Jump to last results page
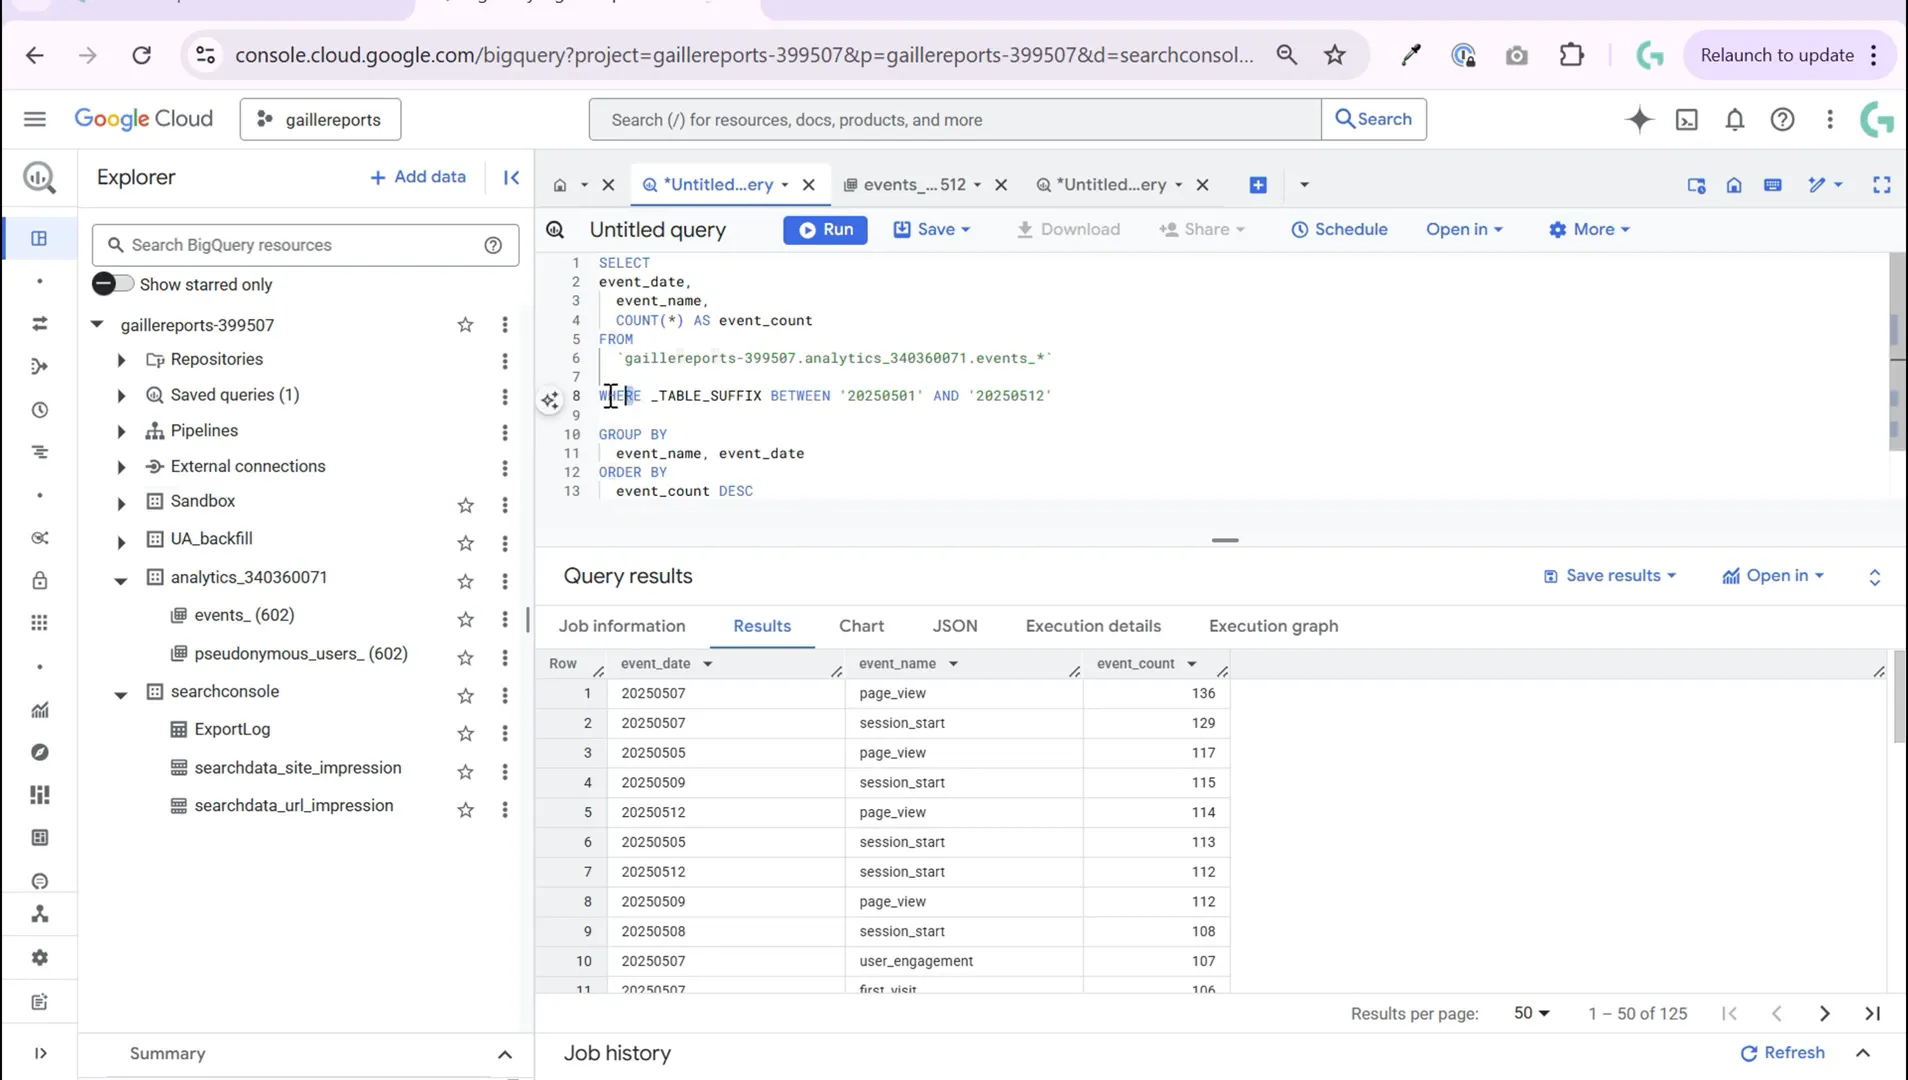Viewport: 1908px width, 1080px height. pos(1873,1013)
